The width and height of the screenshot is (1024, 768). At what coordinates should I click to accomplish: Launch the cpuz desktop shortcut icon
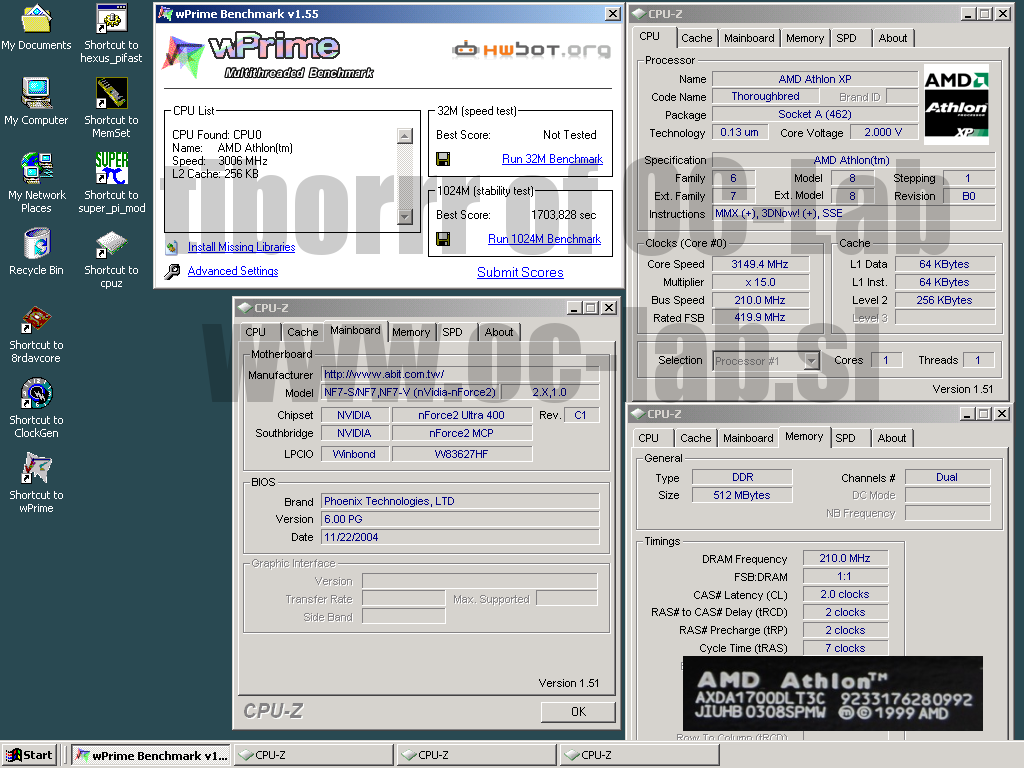click(x=111, y=244)
